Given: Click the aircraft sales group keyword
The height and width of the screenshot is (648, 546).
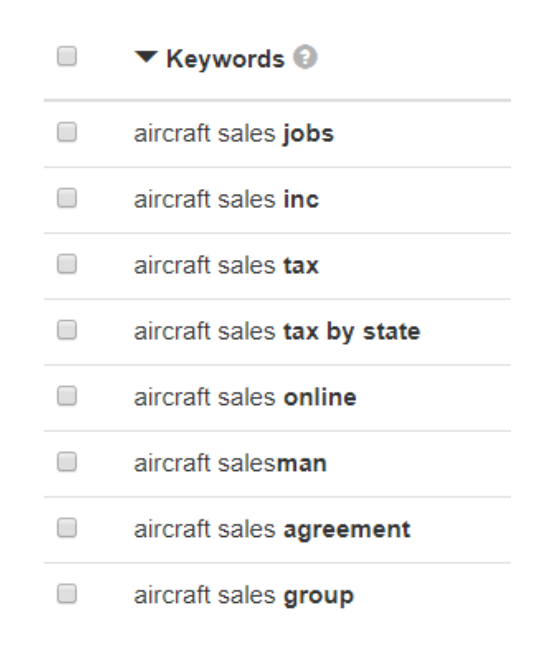Looking at the screenshot, I should (x=244, y=596).
